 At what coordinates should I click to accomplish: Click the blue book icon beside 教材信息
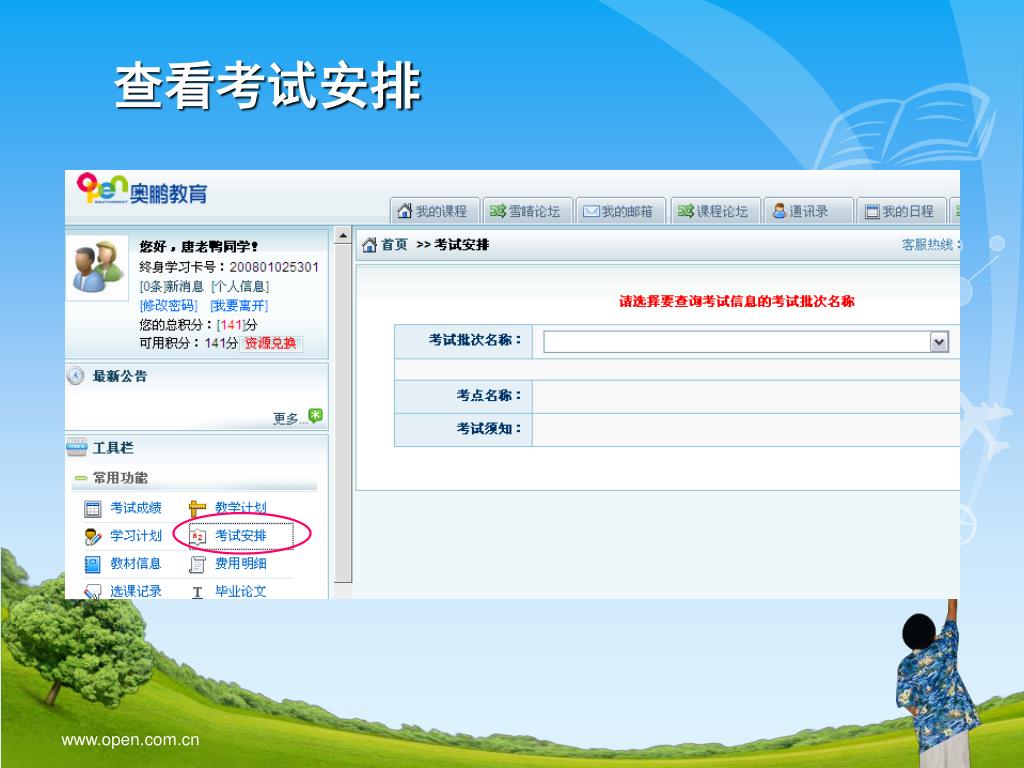(93, 564)
